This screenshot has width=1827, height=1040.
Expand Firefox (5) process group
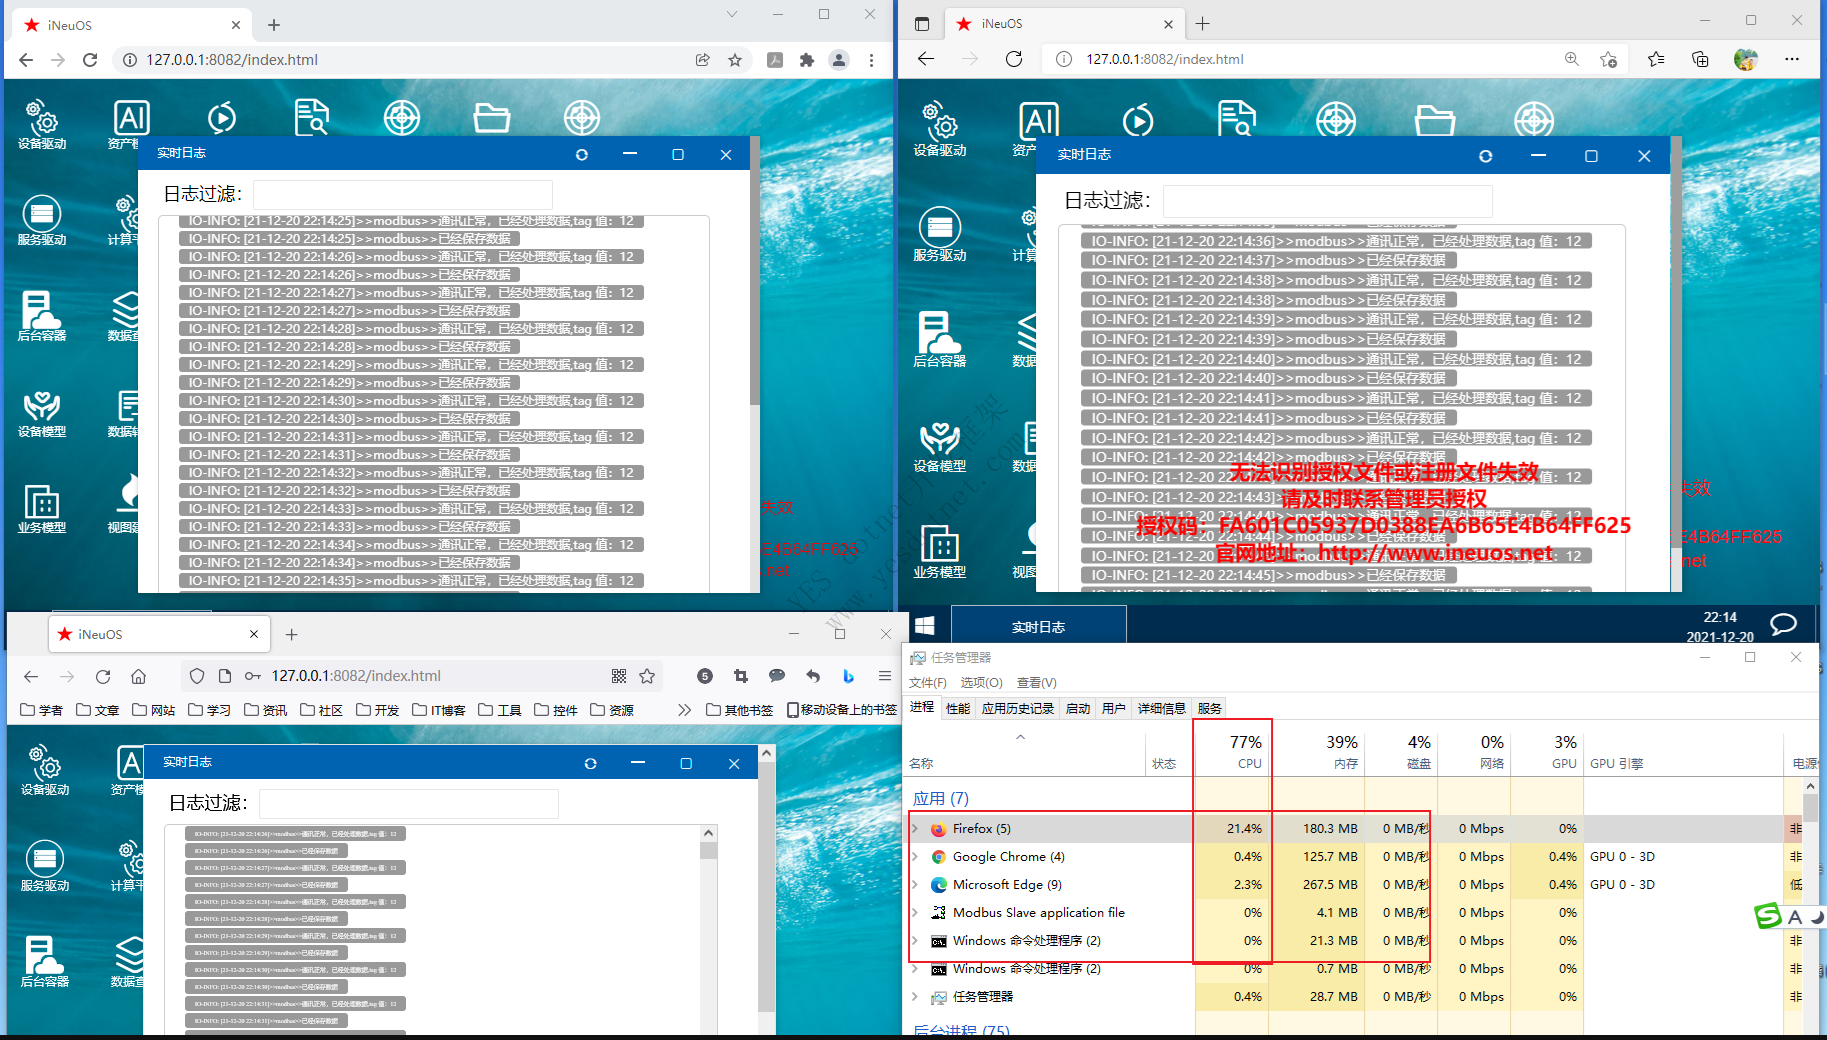point(915,829)
